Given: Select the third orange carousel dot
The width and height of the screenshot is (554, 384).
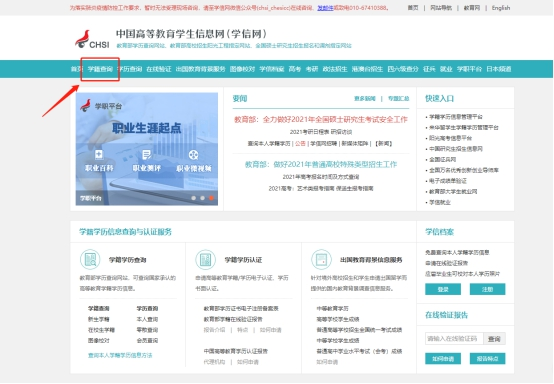Looking at the screenshot, I should pos(211,198).
